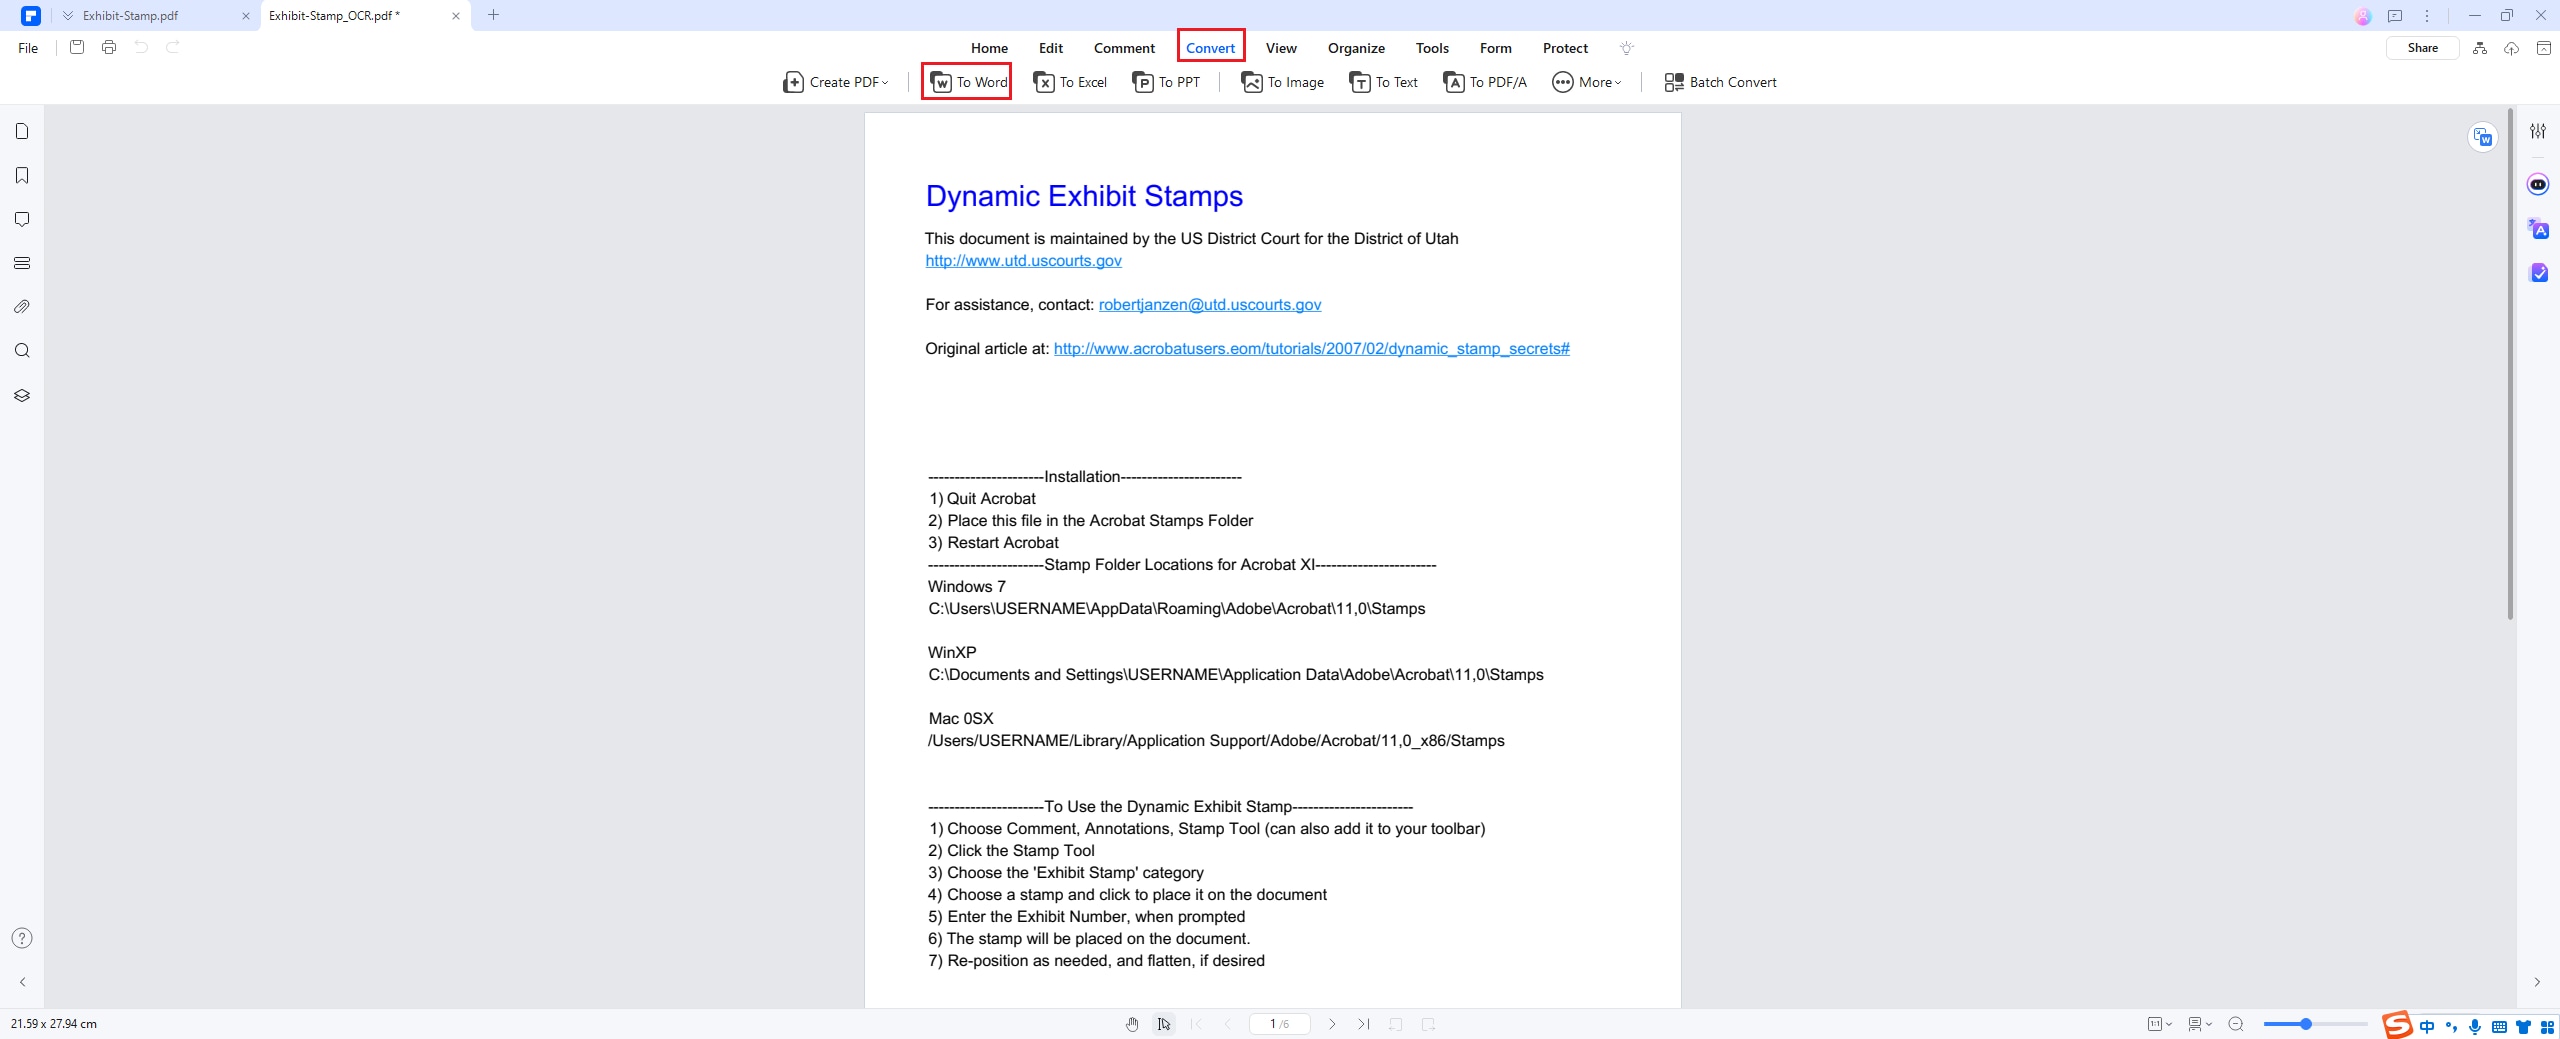
Task: Add a new tab with plus button
Action: [x=493, y=15]
